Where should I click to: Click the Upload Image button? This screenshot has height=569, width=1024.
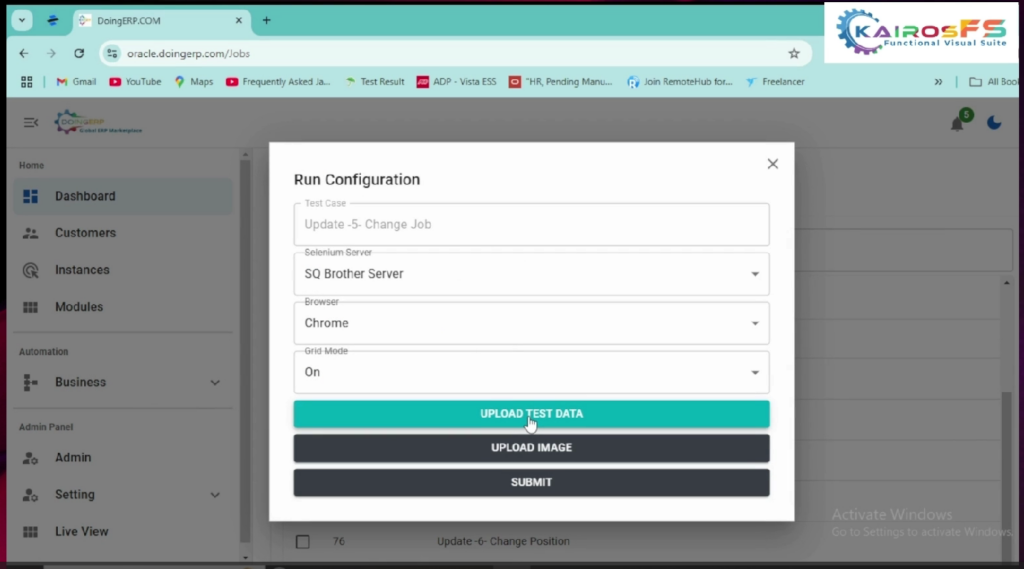pos(531,448)
